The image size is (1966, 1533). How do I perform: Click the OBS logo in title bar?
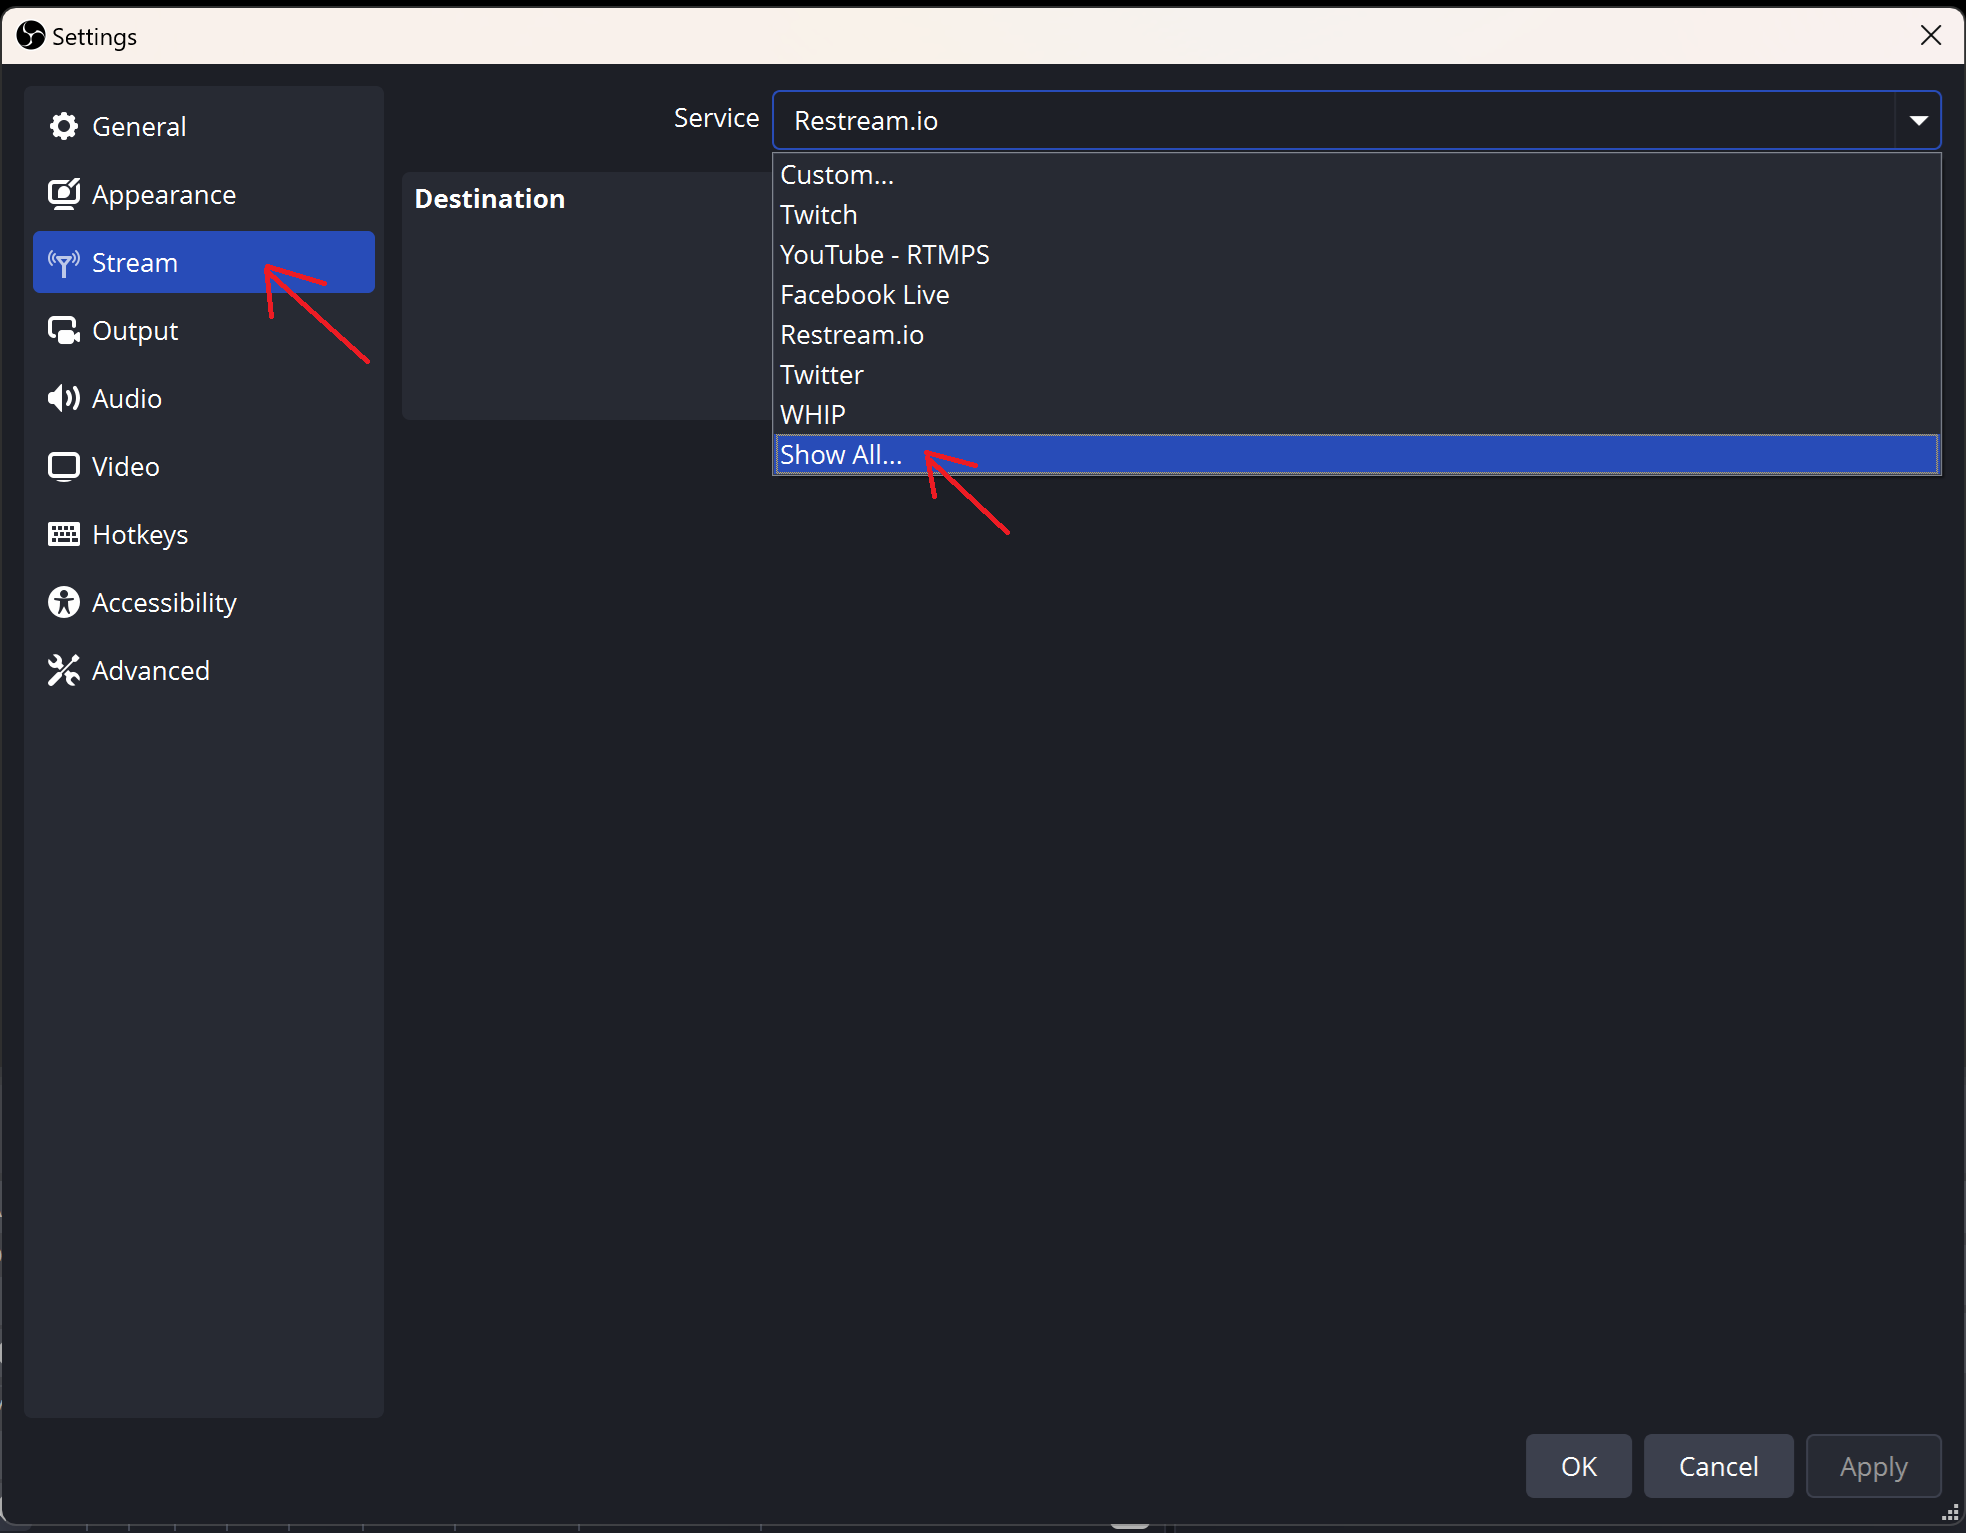tap(31, 36)
